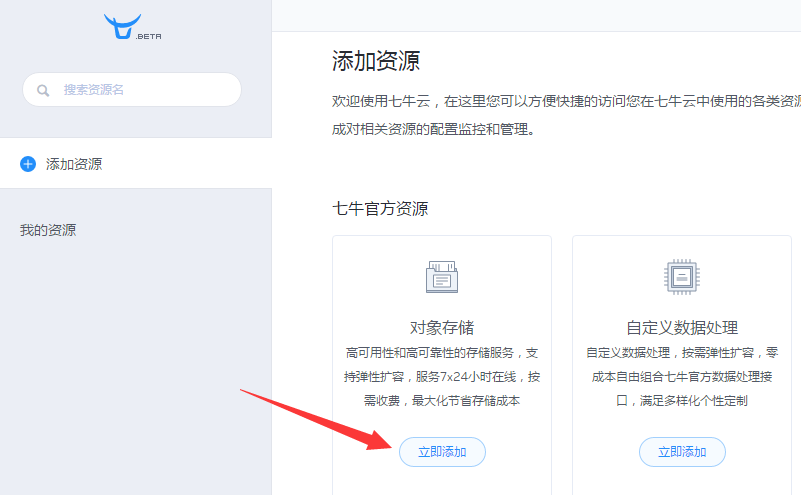The width and height of the screenshot is (801, 495).
Task: Click the 七牛官方资源 section heading
Action: click(x=380, y=208)
